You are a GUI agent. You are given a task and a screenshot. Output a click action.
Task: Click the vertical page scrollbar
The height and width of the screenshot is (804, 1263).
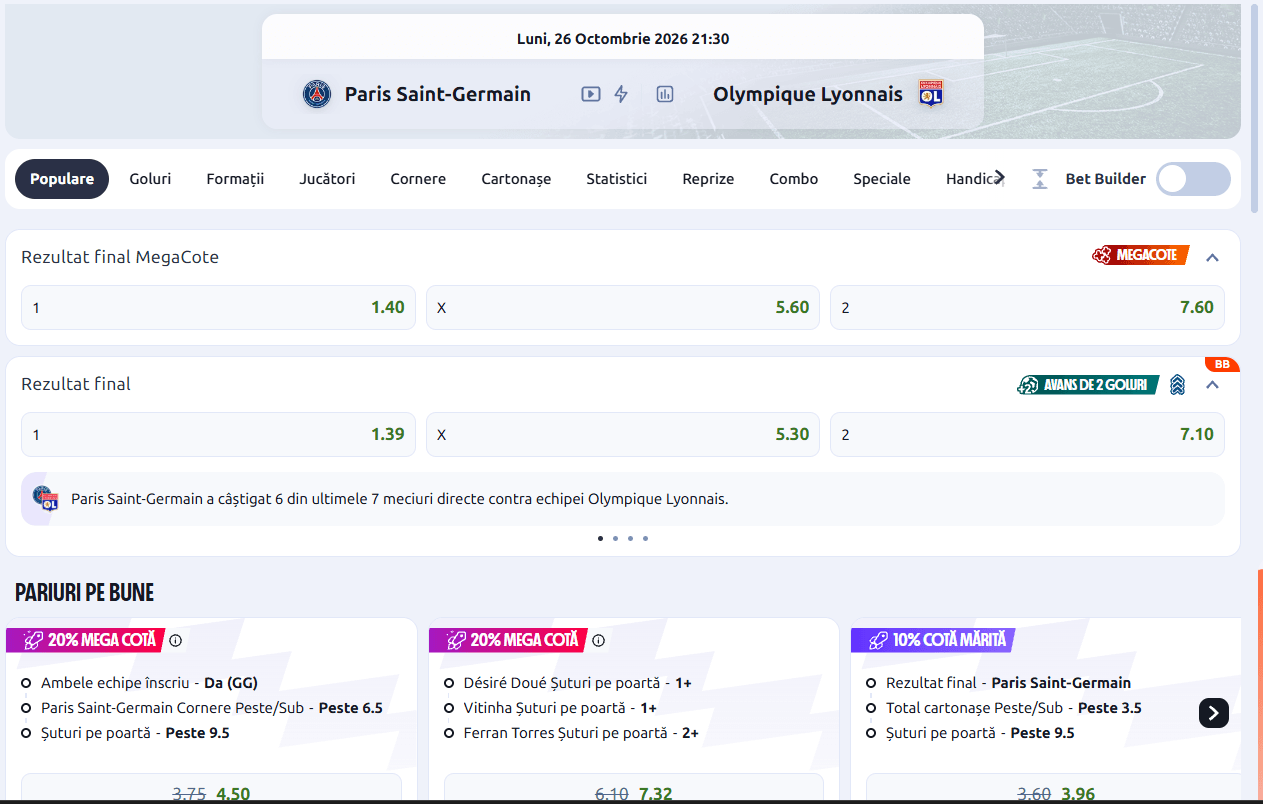click(1255, 108)
